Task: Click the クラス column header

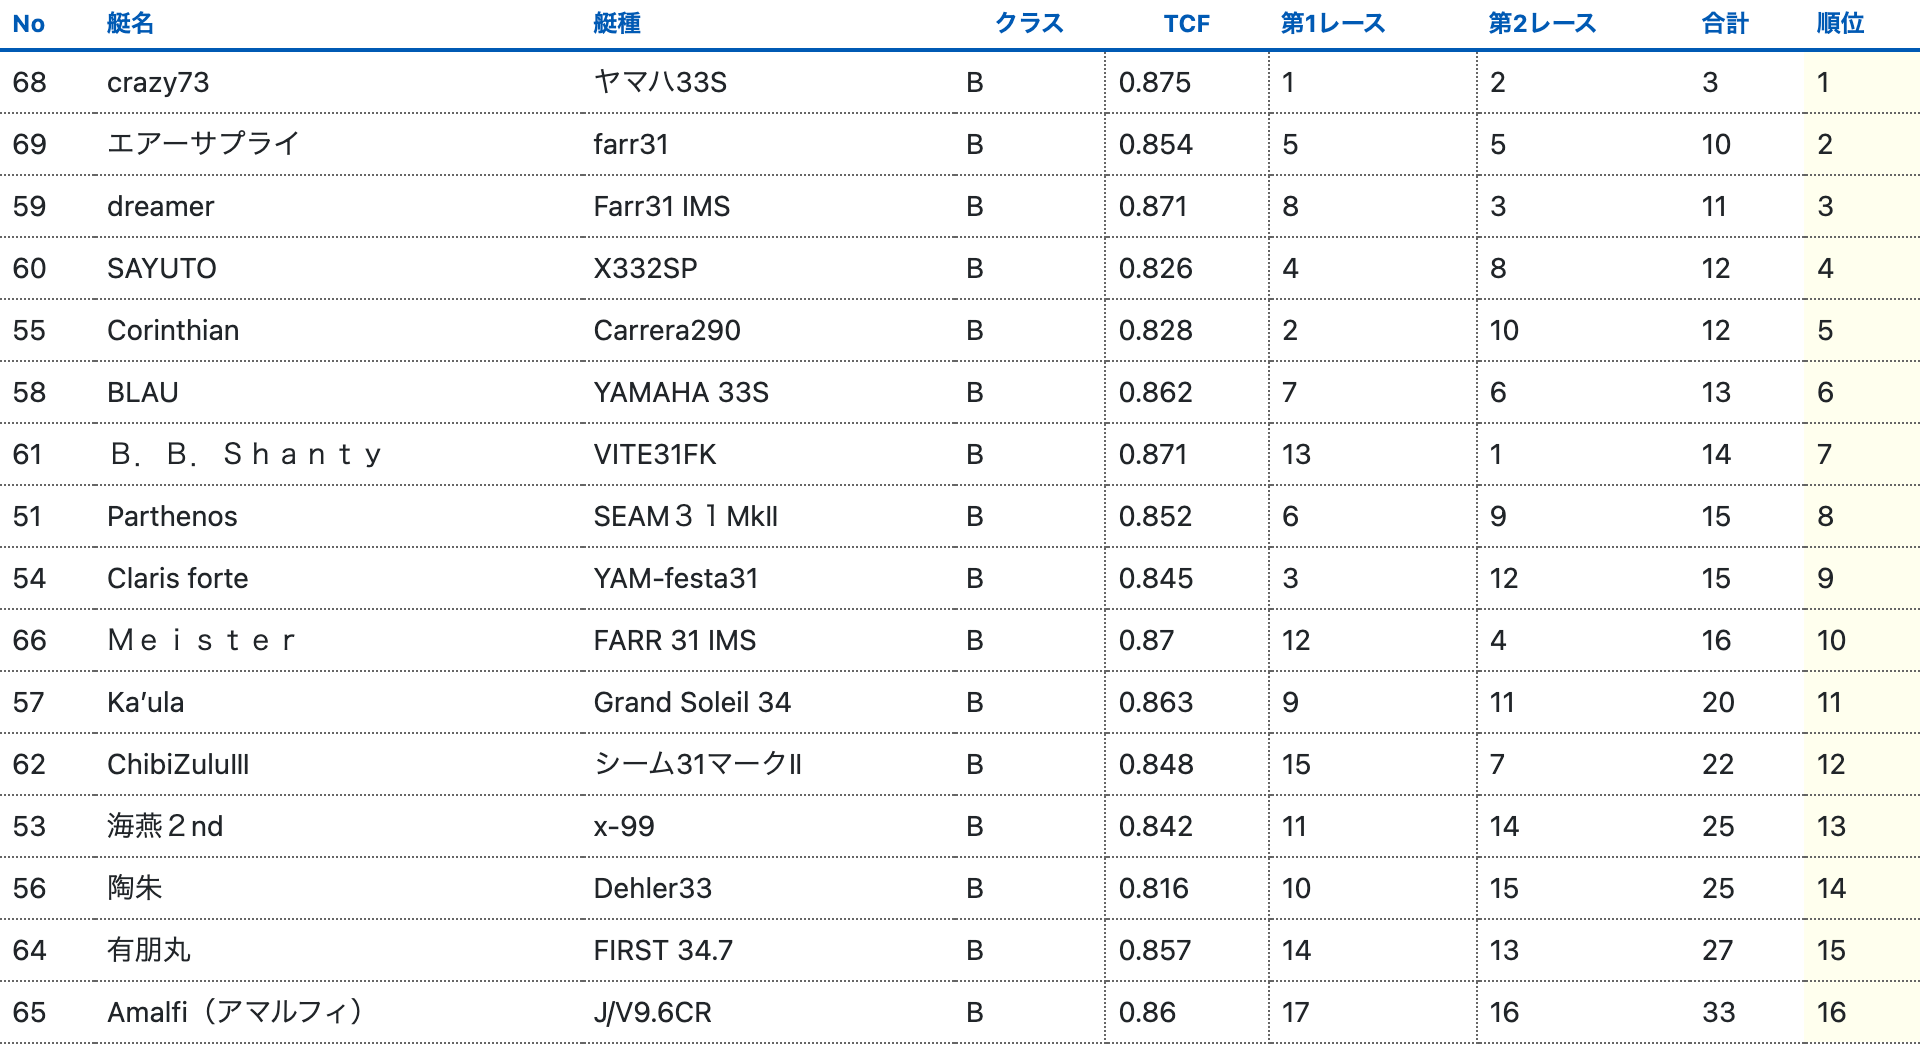Action: click(x=1028, y=23)
